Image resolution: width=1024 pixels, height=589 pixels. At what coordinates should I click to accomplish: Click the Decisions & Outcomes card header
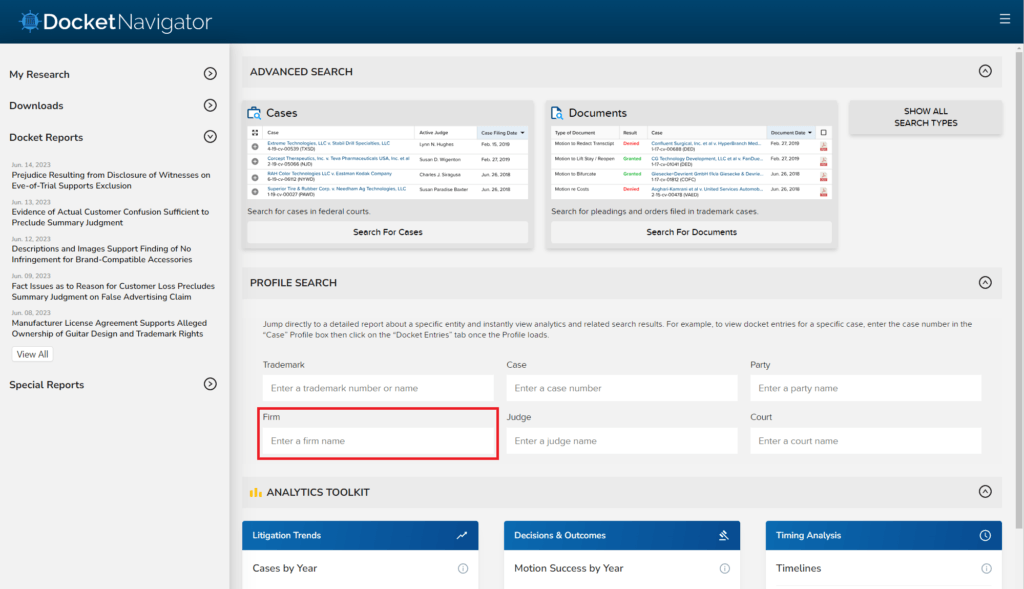coord(622,535)
